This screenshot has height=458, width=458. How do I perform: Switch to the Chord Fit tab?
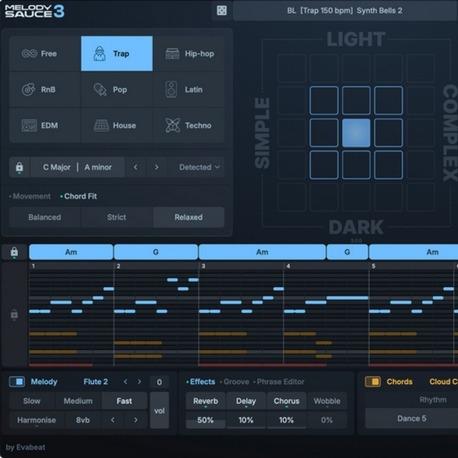(x=79, y=196)
